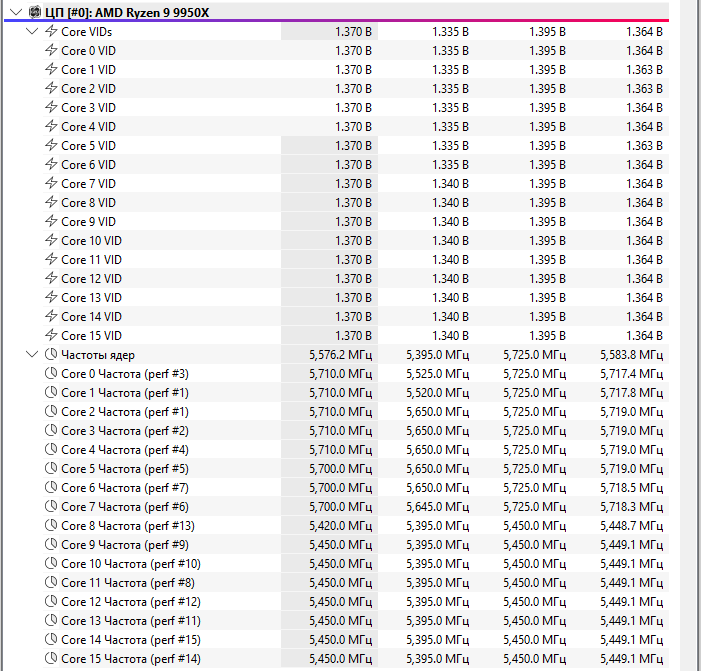Viewport: 701px width, 671px height.
Task: Click the voltage icon for Core 12 VID
Action: (51, 278)
